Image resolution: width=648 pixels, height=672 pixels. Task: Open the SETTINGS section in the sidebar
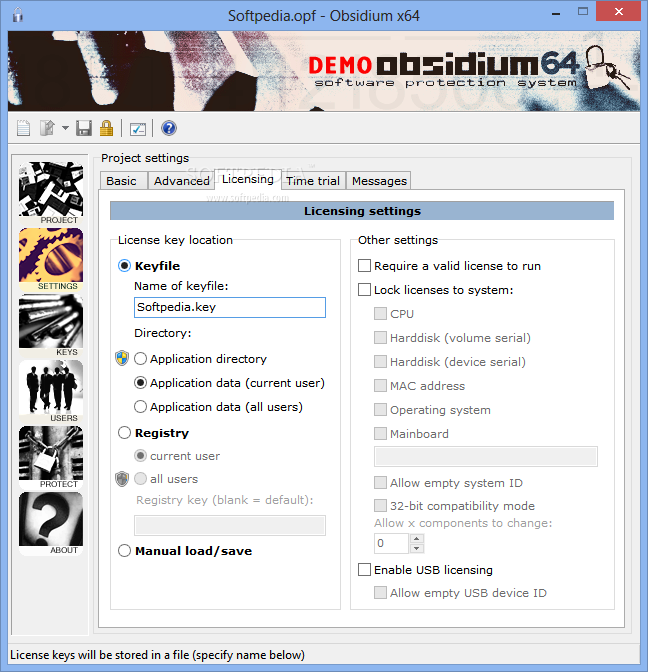[x=51, y=259]
